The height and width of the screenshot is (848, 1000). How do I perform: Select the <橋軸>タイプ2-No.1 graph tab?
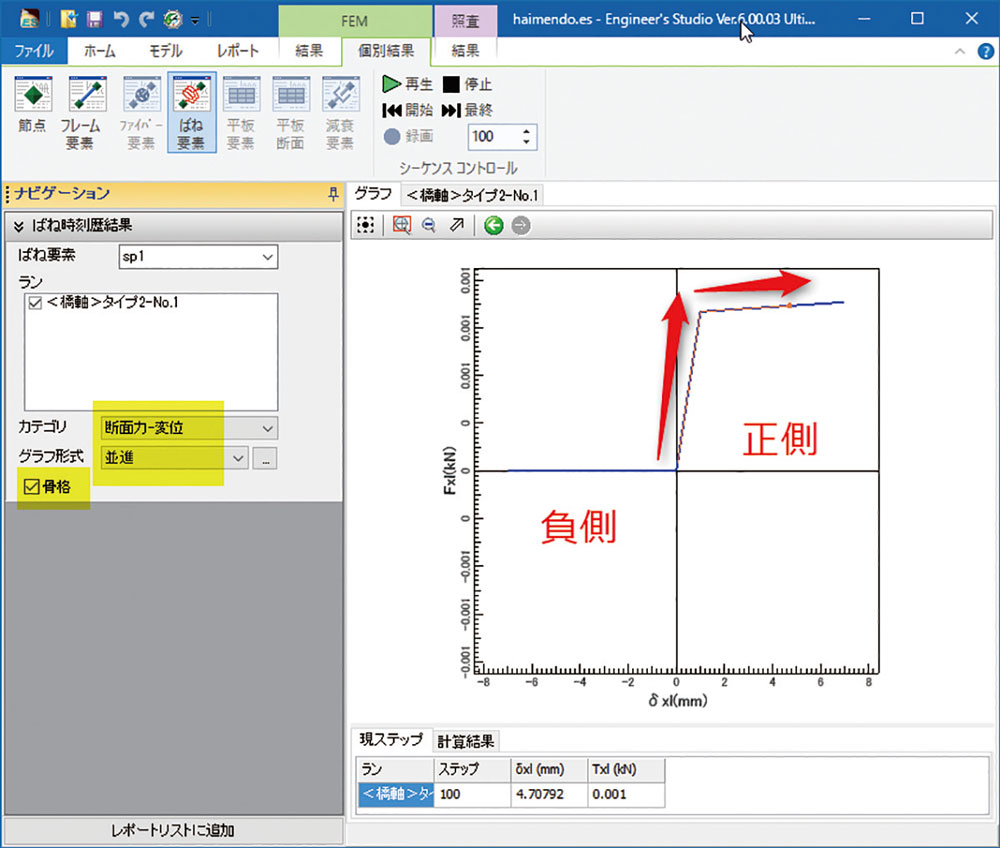tap(473, 195)
